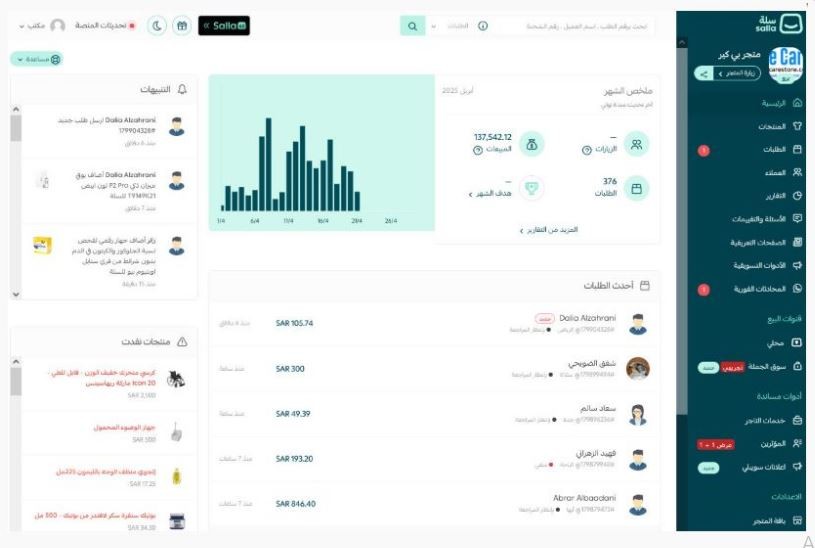Click the out-of-stock warning triangle icon

tap(182, 342)
